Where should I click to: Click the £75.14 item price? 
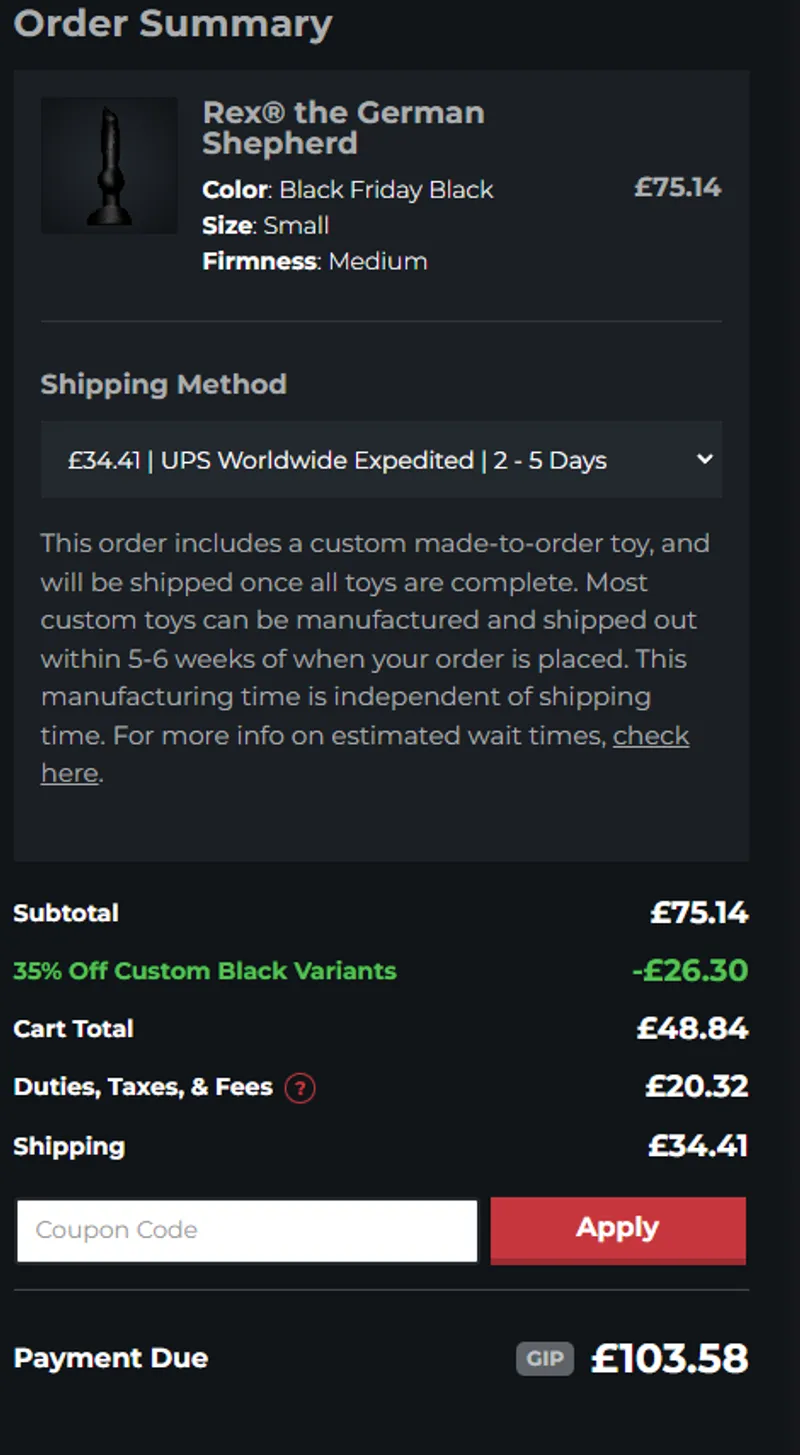pos(677,188)
